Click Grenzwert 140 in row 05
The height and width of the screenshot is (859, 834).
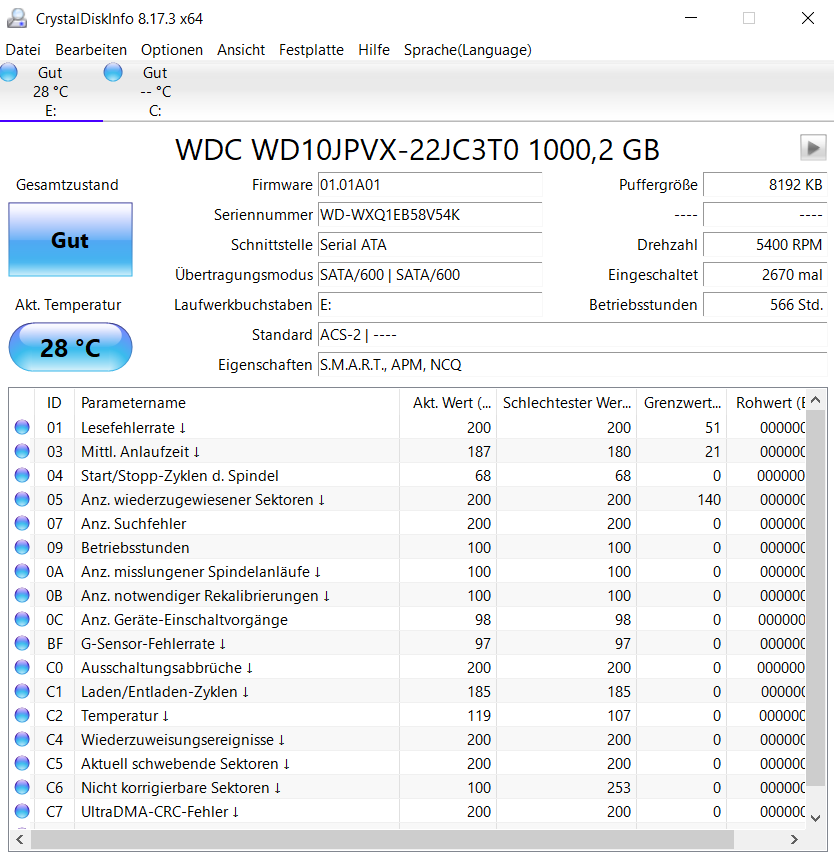point(709,500)
